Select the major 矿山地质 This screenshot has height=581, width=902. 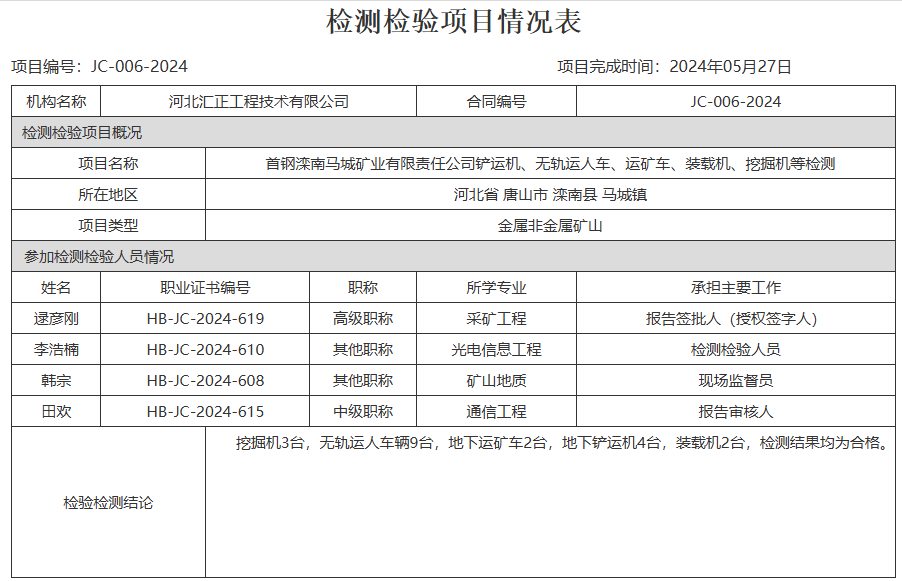496,381
